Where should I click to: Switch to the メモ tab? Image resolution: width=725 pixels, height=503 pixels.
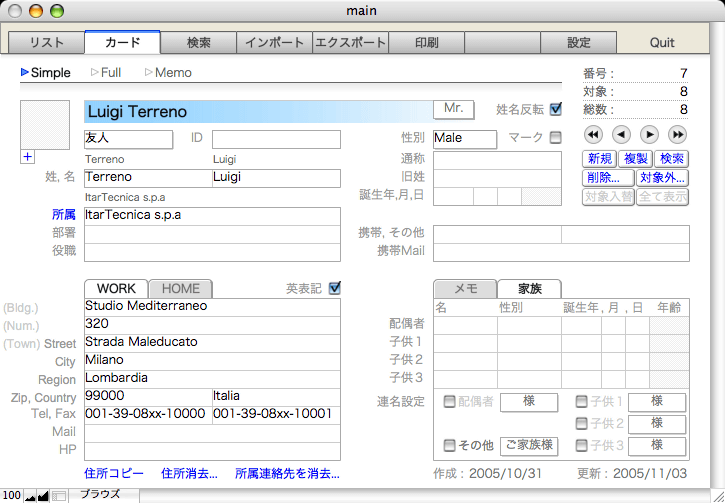tap(466, 288)
